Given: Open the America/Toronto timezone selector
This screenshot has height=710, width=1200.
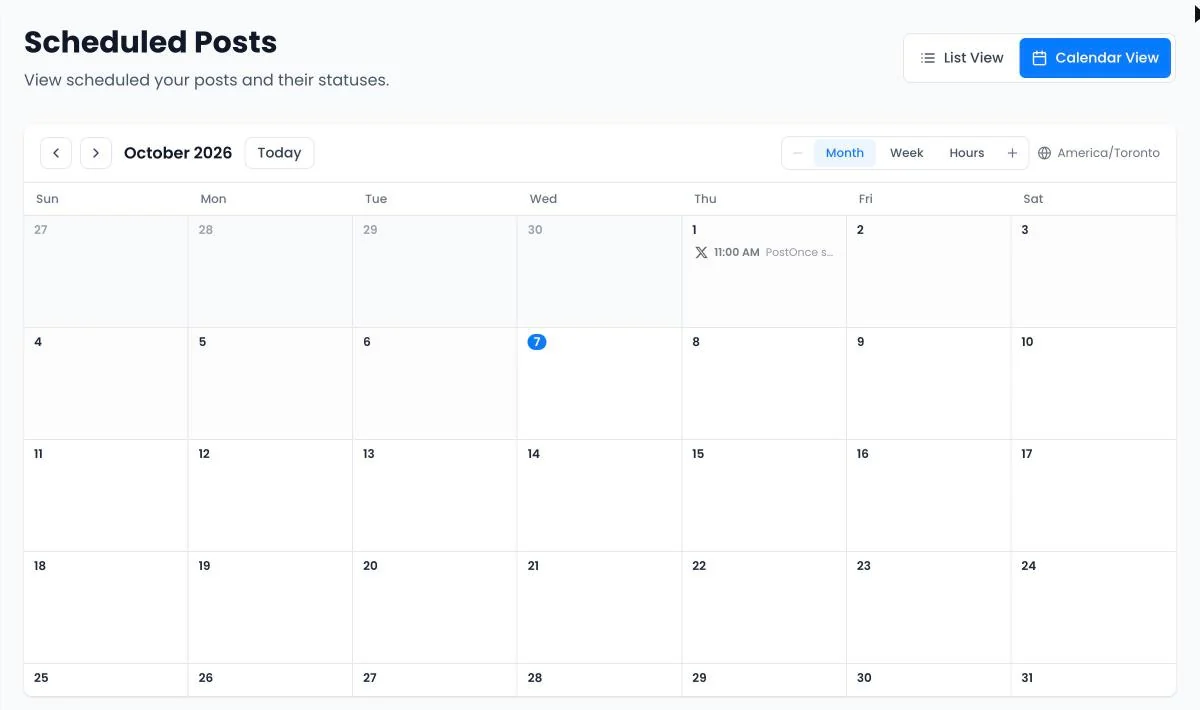Looking at the screenshot, I should 1099,153.
